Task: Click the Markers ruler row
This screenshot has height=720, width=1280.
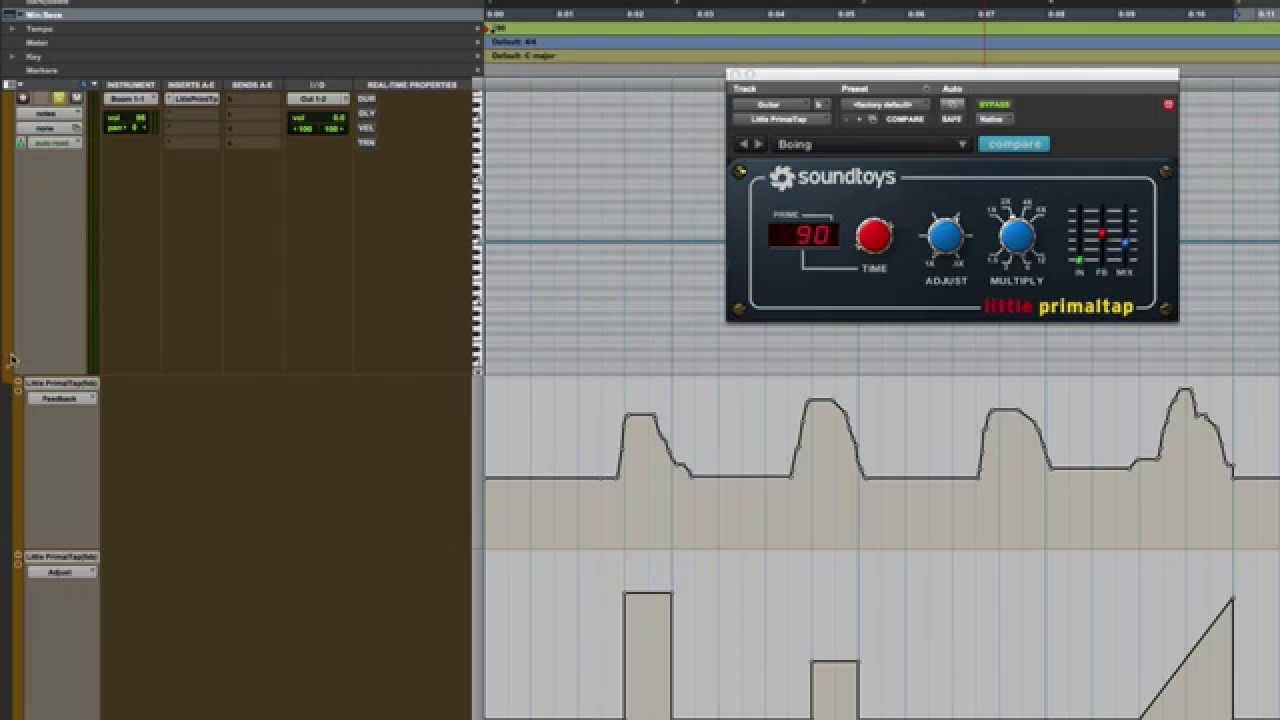Action: (240, 71)
